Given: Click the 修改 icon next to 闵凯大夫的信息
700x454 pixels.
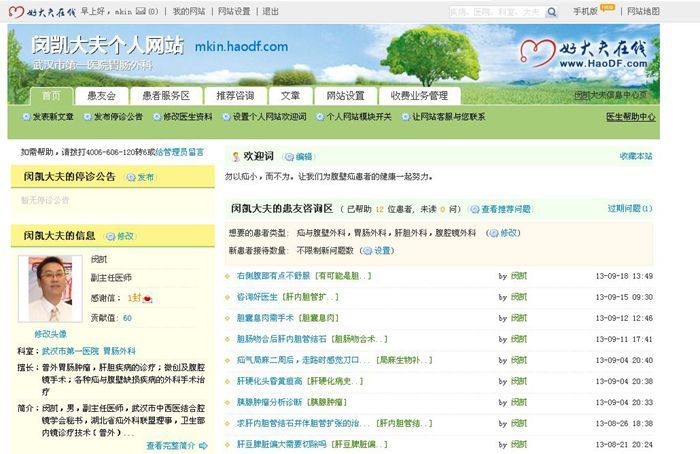Looking at the screenshot, I should click(111, 237).
